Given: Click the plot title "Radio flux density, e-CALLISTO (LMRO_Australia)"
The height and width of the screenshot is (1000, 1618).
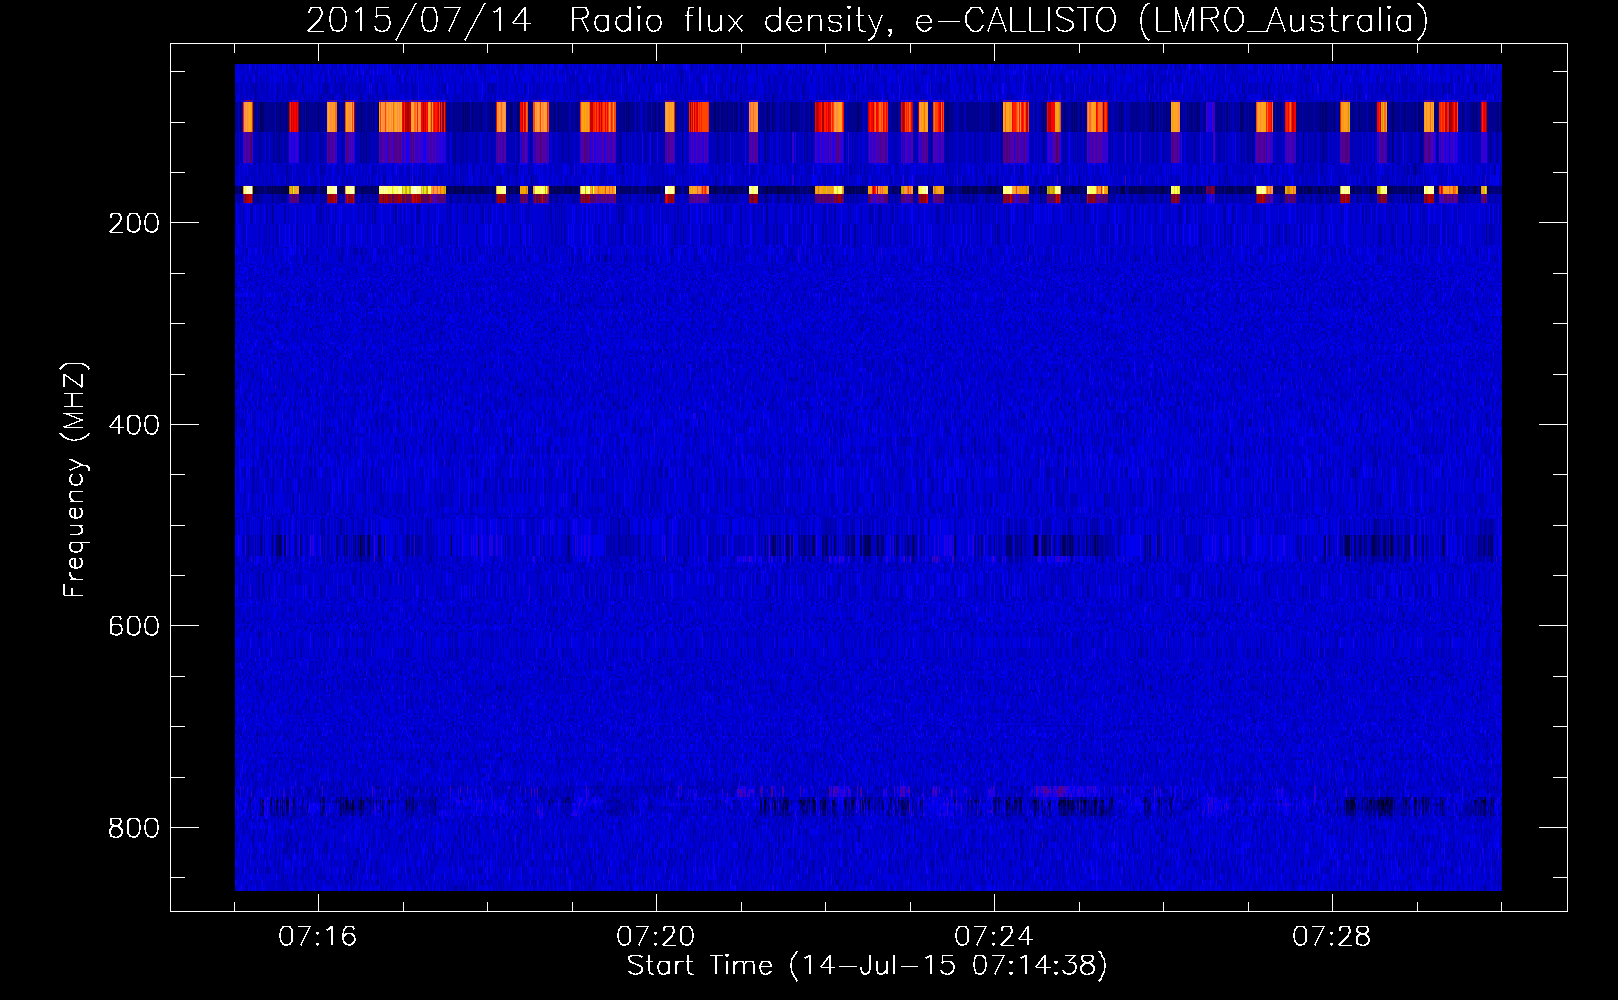Looking at the screenshot, I should tap(999, 20).
